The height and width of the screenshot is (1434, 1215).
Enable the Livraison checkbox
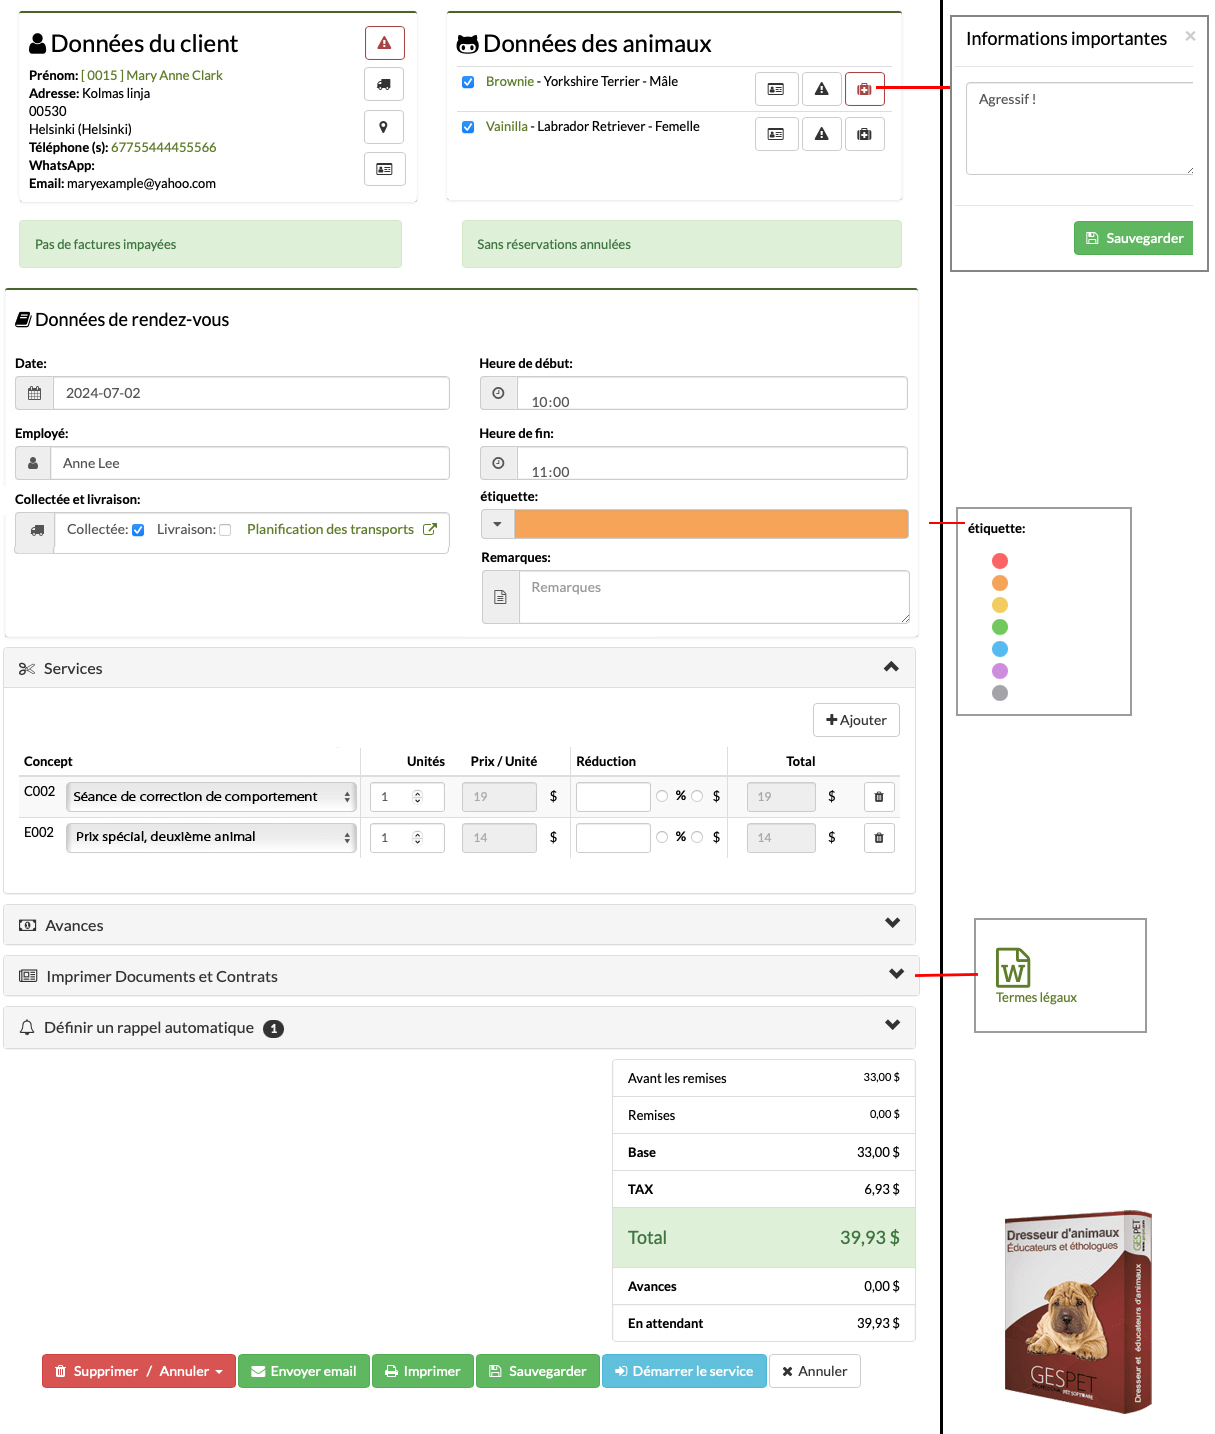[x=225, y=530]
